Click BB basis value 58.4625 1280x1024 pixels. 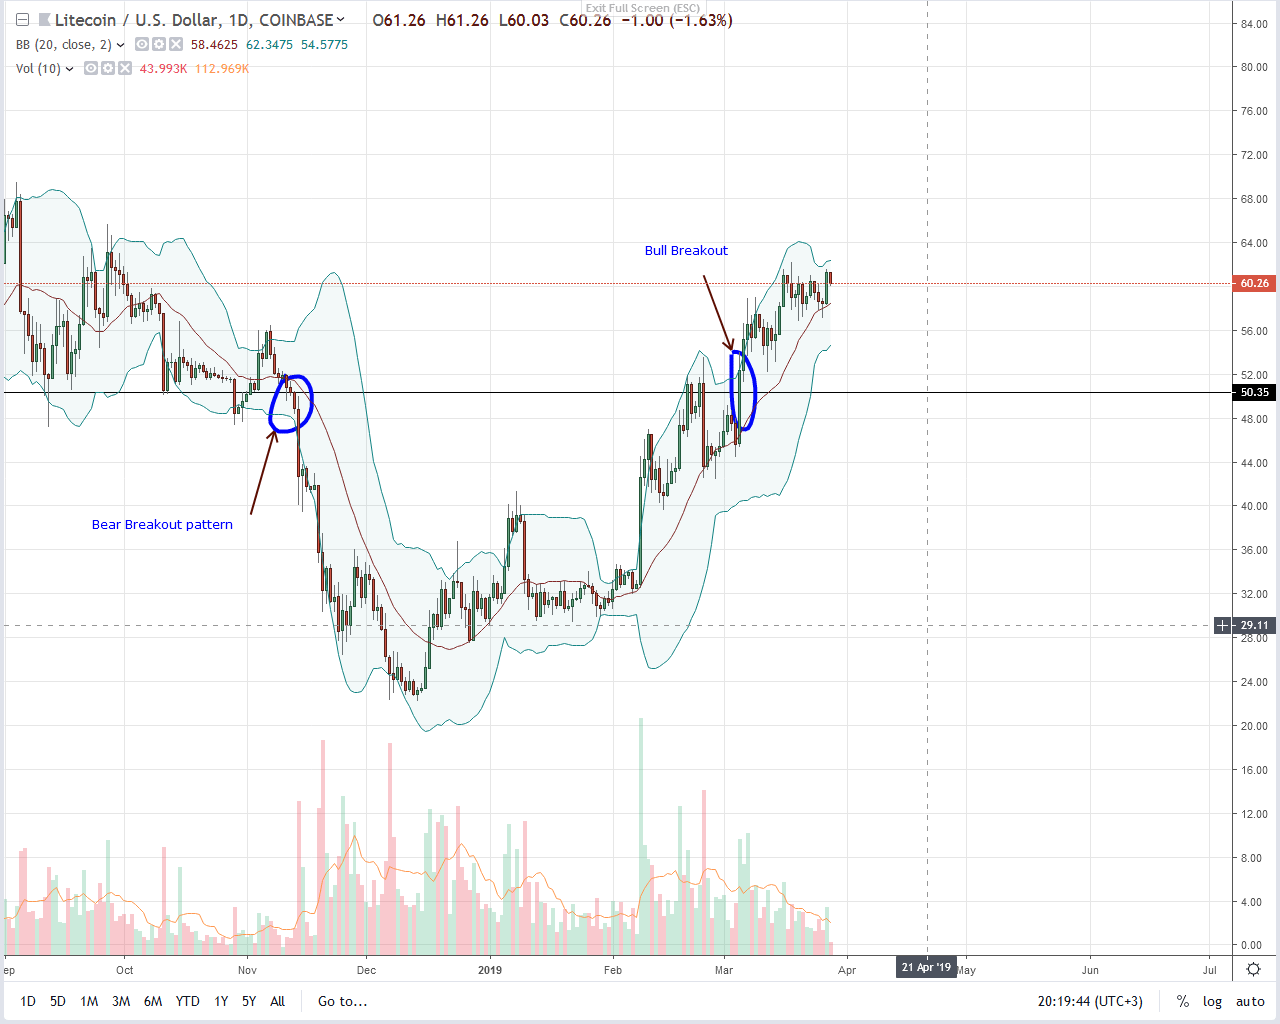point(214,45)
